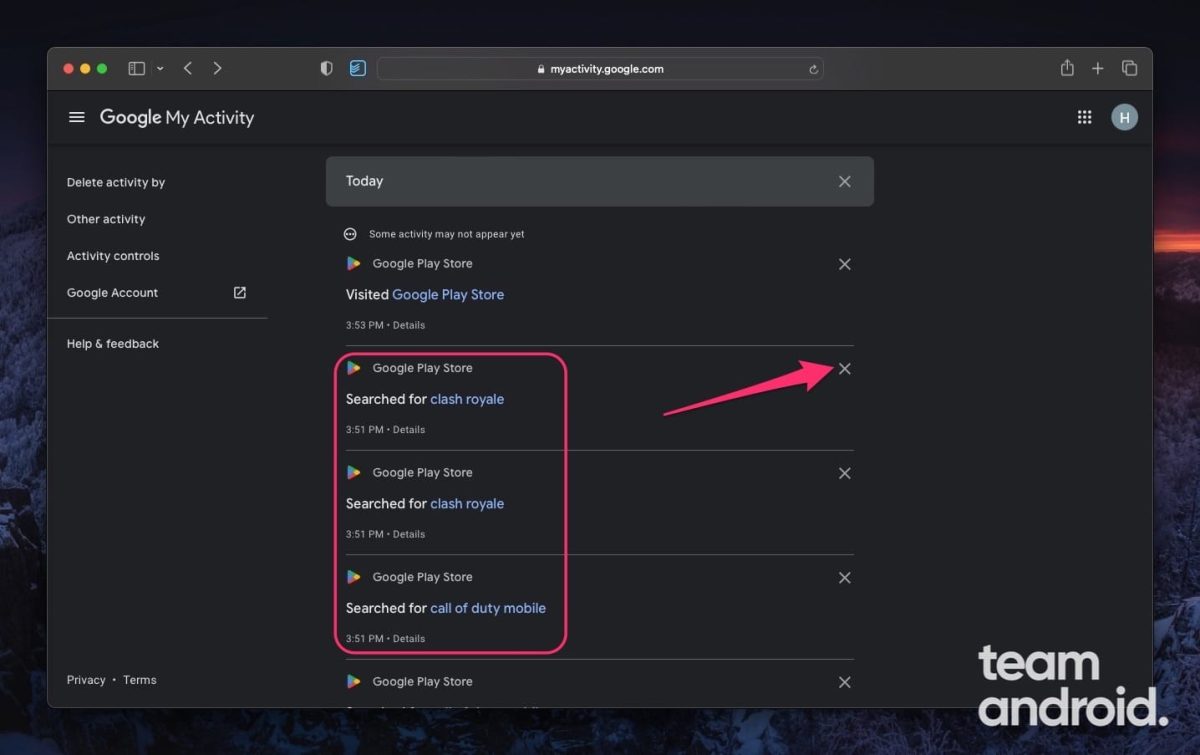Viewport: 1200px width, 755px height.
Task: Open the Google Account external link icon
Action: pyautogui.click(x=239, y=292)
